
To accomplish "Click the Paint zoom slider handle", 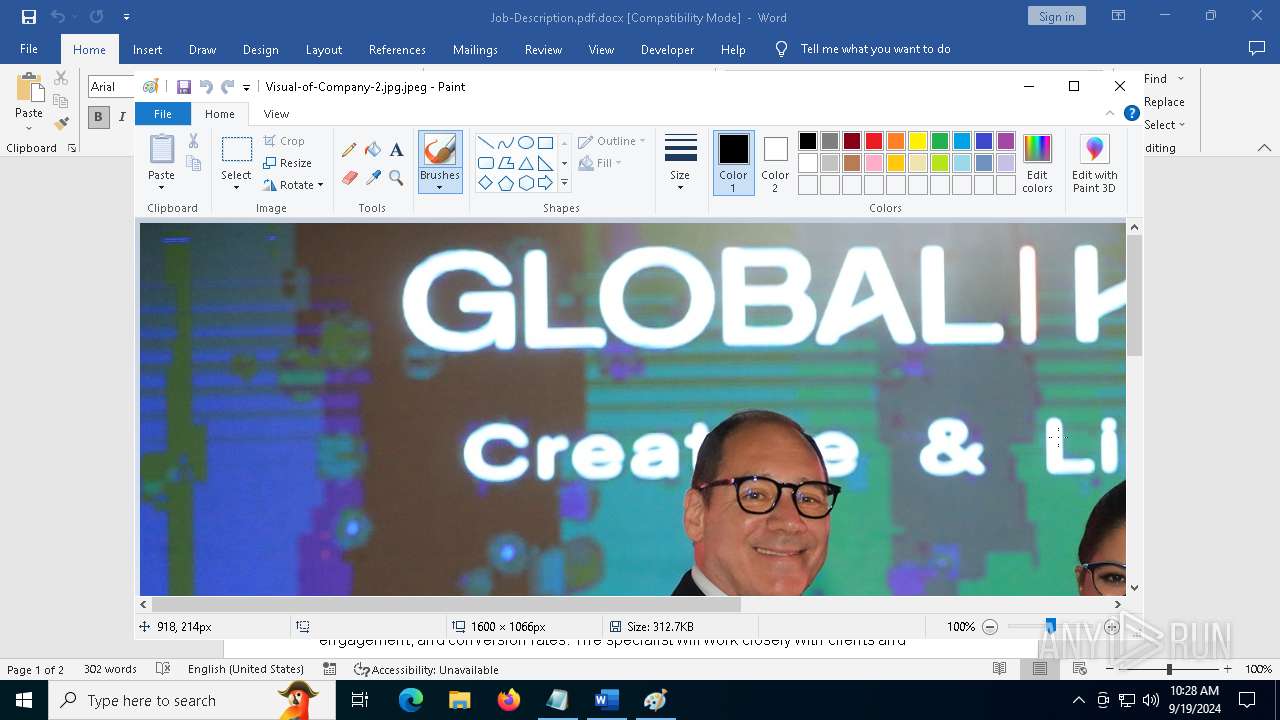I will tap(1050, 627).
